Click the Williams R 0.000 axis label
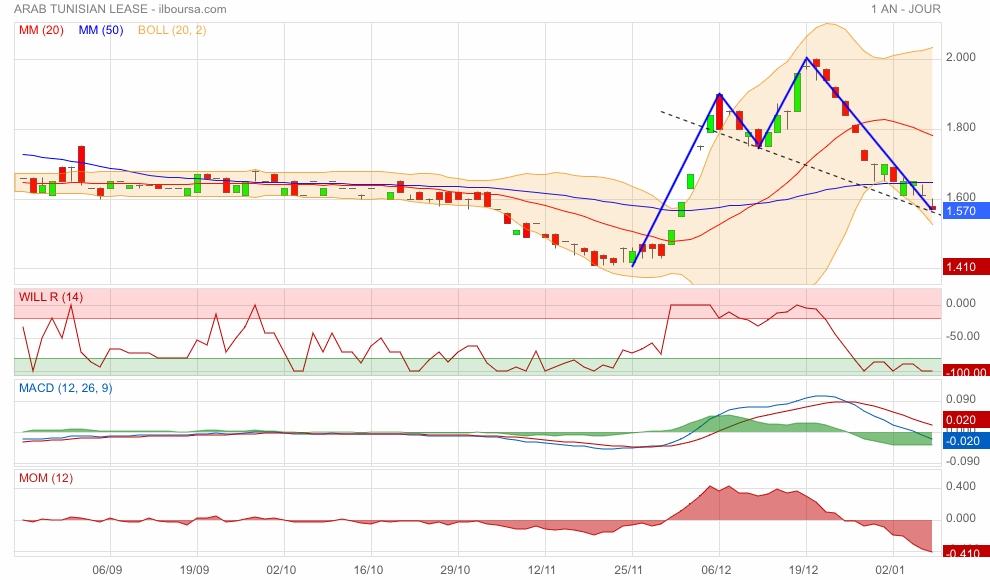Image resolution: width=990 pixels, height=580 pixels. tap(960, 303)
